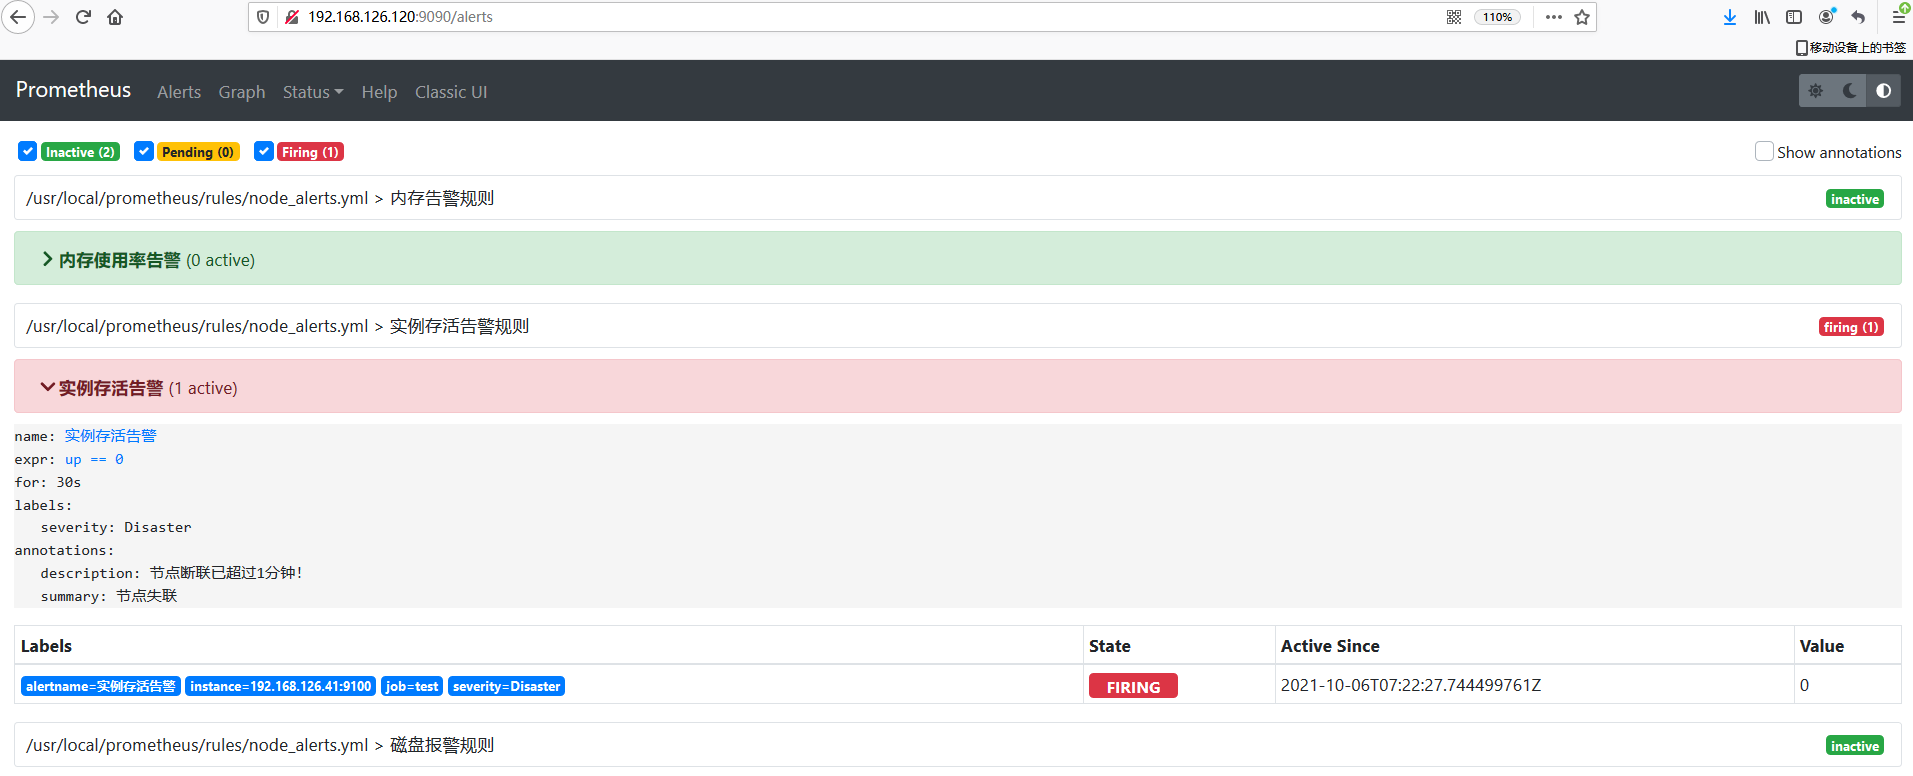This screenshot has width=1913, height=776.
Task: Click the insecure connection lock icon
Action: tap(292, 17)
